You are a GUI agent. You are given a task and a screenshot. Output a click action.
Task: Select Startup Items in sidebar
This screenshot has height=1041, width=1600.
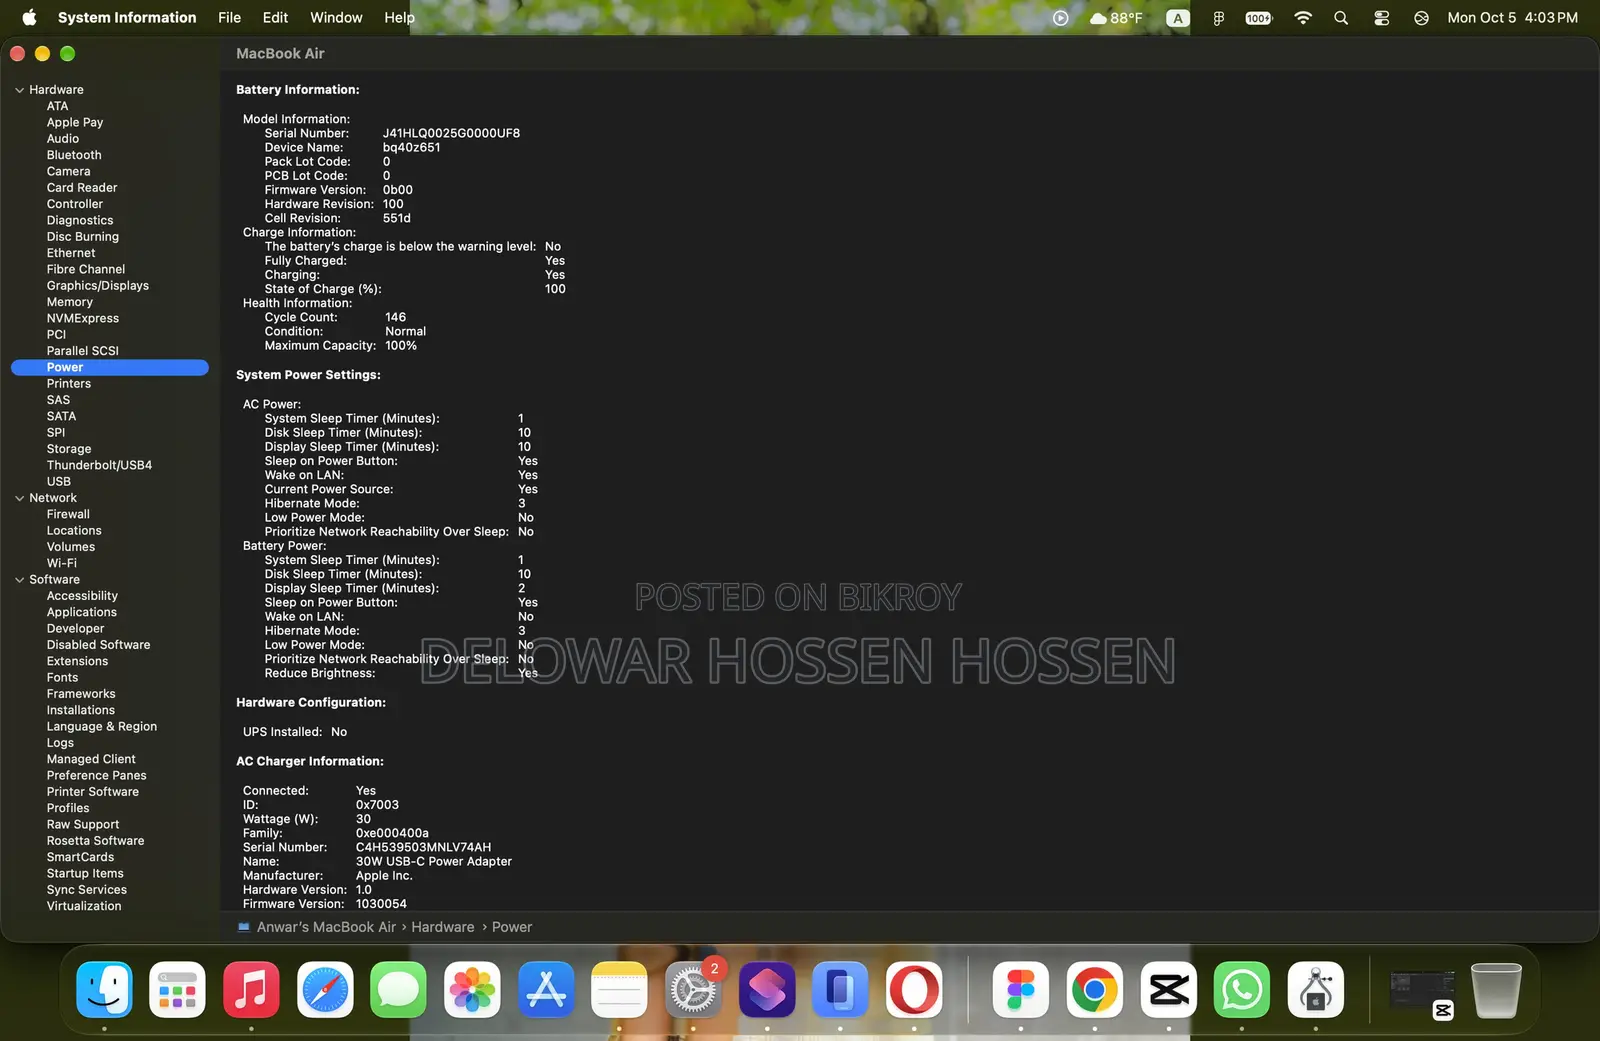coord(85,874)
